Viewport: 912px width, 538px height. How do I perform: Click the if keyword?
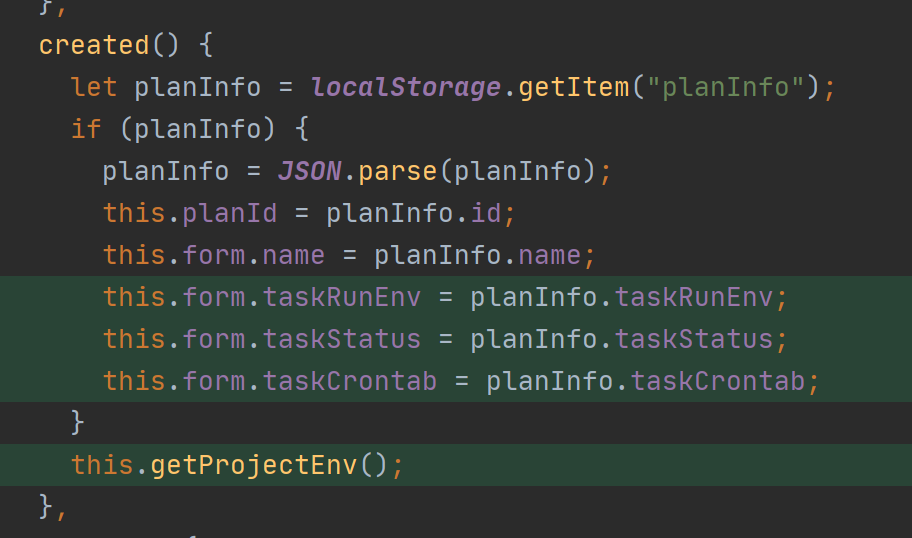(x=86, y=129)
